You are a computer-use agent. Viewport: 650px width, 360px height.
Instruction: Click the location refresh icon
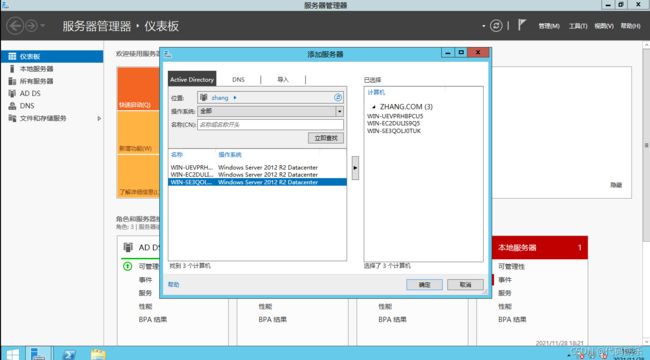(338, 97)
